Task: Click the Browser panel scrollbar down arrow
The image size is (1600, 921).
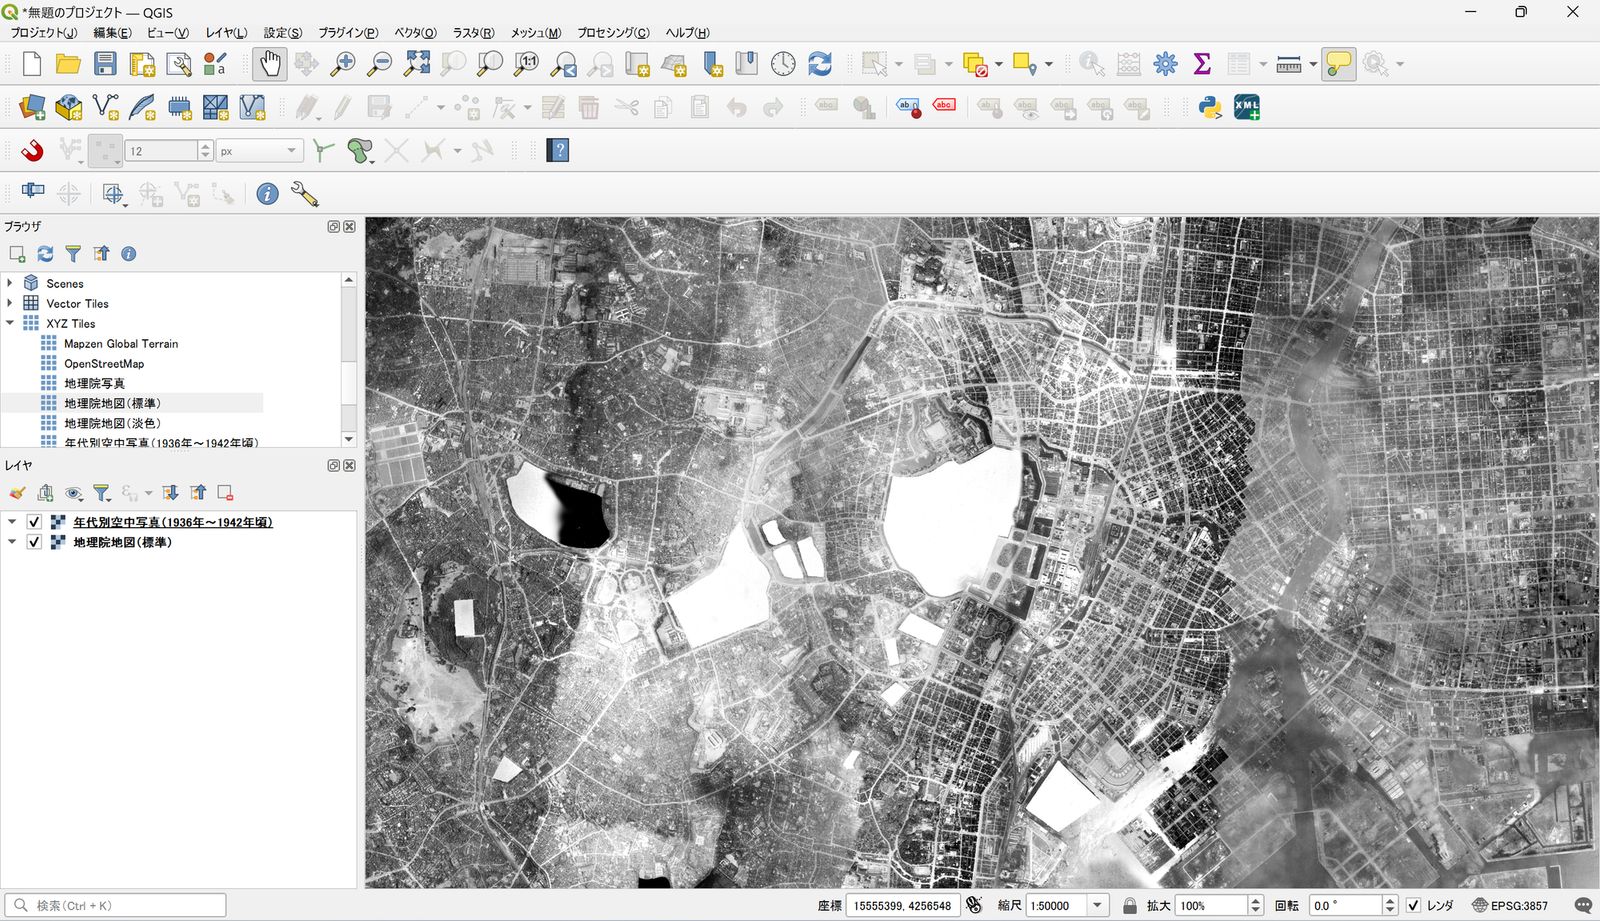Action: (348, 439)
